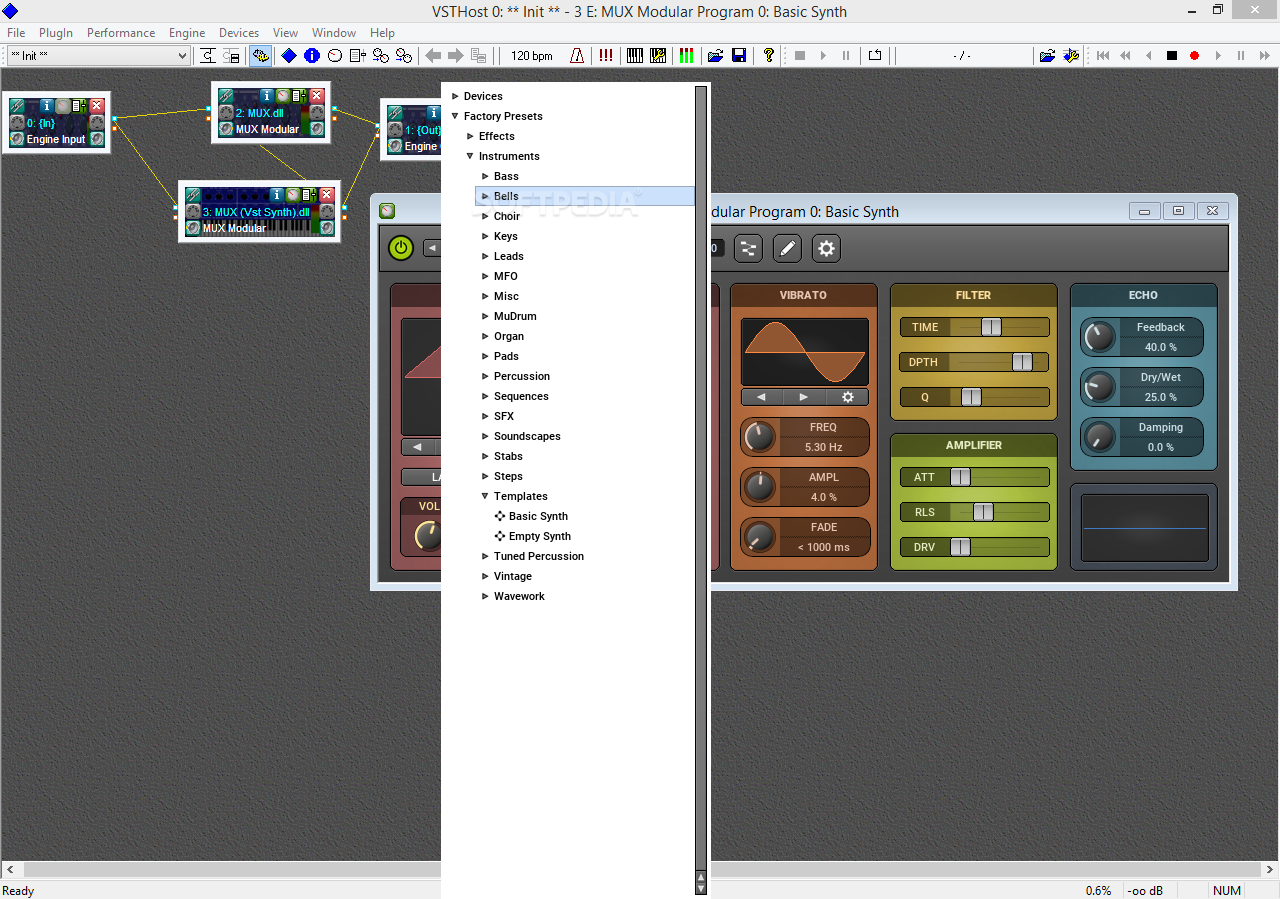The image size is (1280, 899).
Task: Toggle the piano keyboard with wrench icon
Action: pos(658,56)
